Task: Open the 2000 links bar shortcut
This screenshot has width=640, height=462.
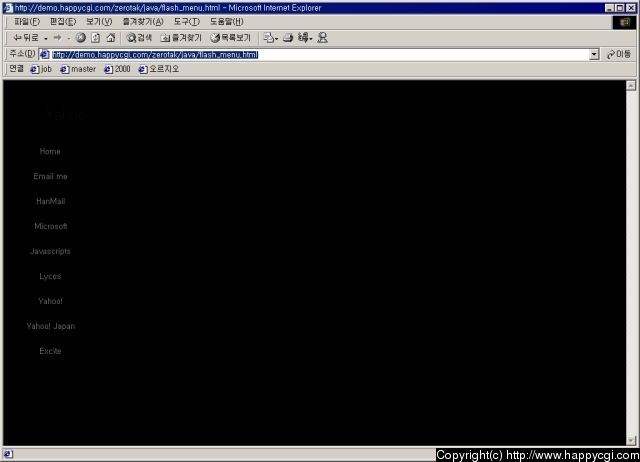Action: click(117, 69)
